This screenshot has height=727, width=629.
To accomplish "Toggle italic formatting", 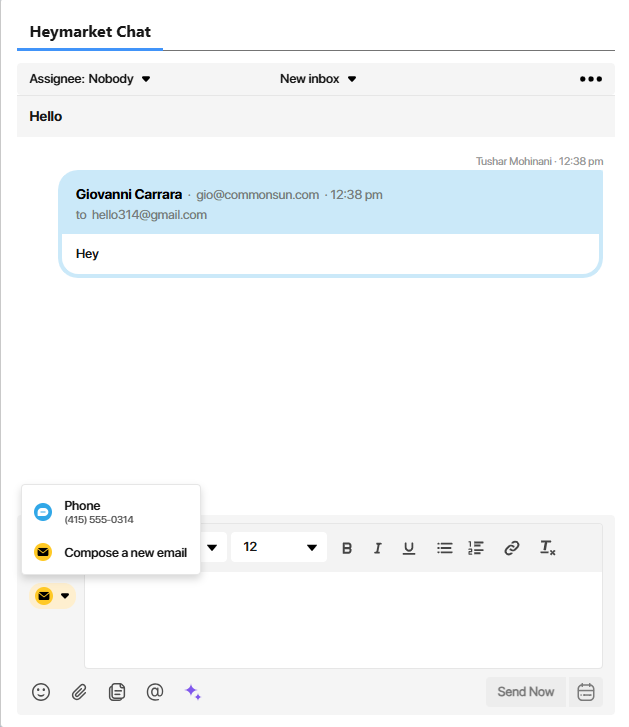I will (378, 548).
